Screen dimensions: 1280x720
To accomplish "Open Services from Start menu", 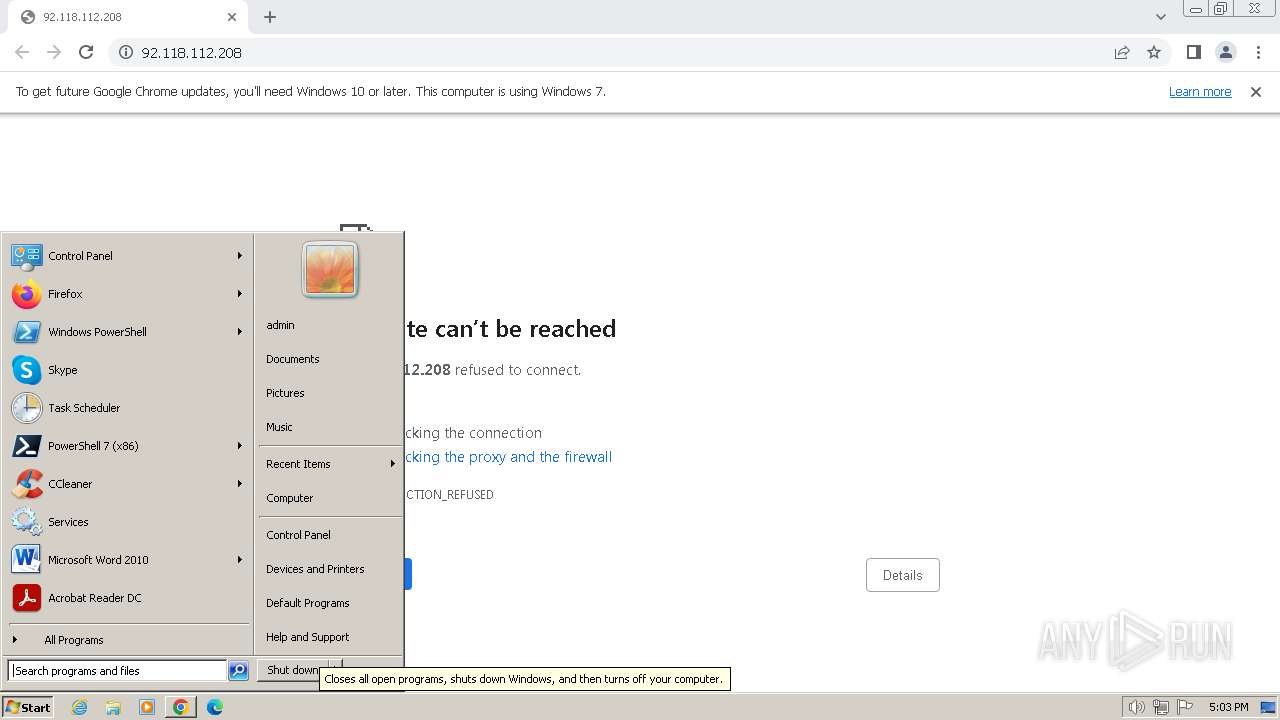I will pos(128,522).
